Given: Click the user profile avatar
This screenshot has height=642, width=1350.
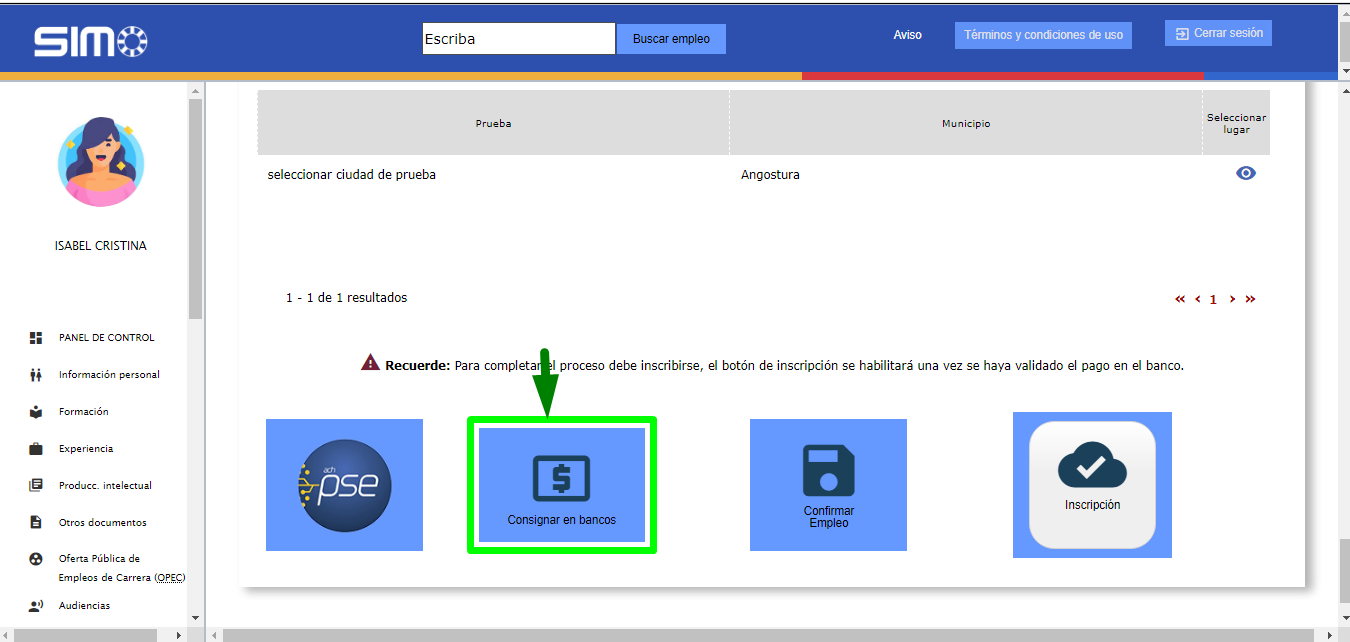Looking at the screenshot, I should click(x=100, y=162).
